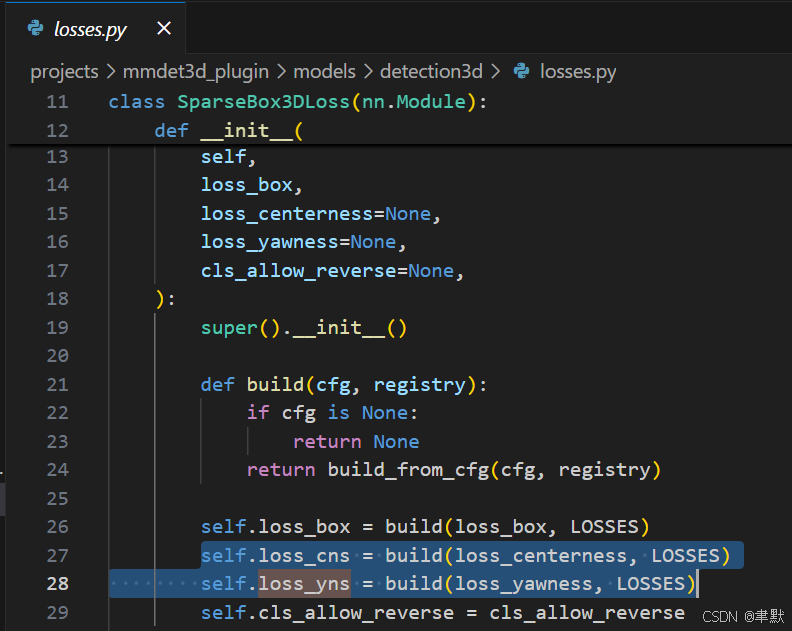Click the chevron after 'models' breadcrumb
Screen dimensions: 792x631
tap(368, 72)
